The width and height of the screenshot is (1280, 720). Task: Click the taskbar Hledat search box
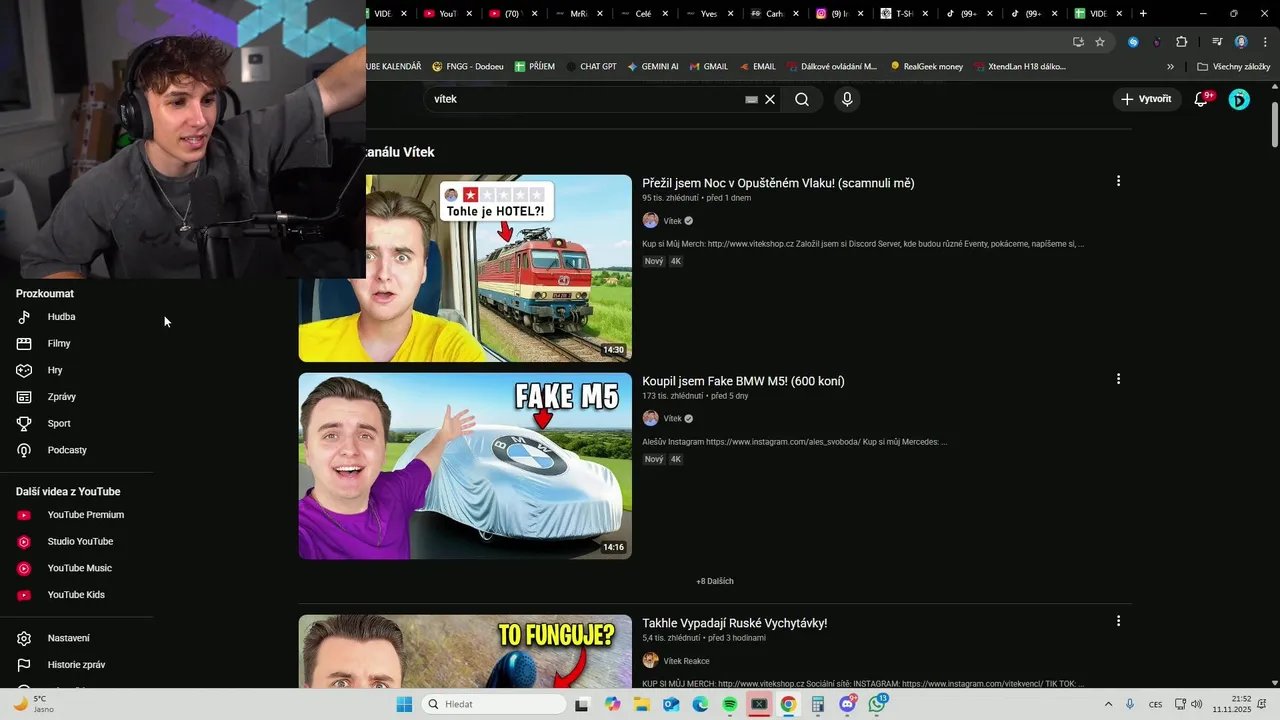[494, 704]
